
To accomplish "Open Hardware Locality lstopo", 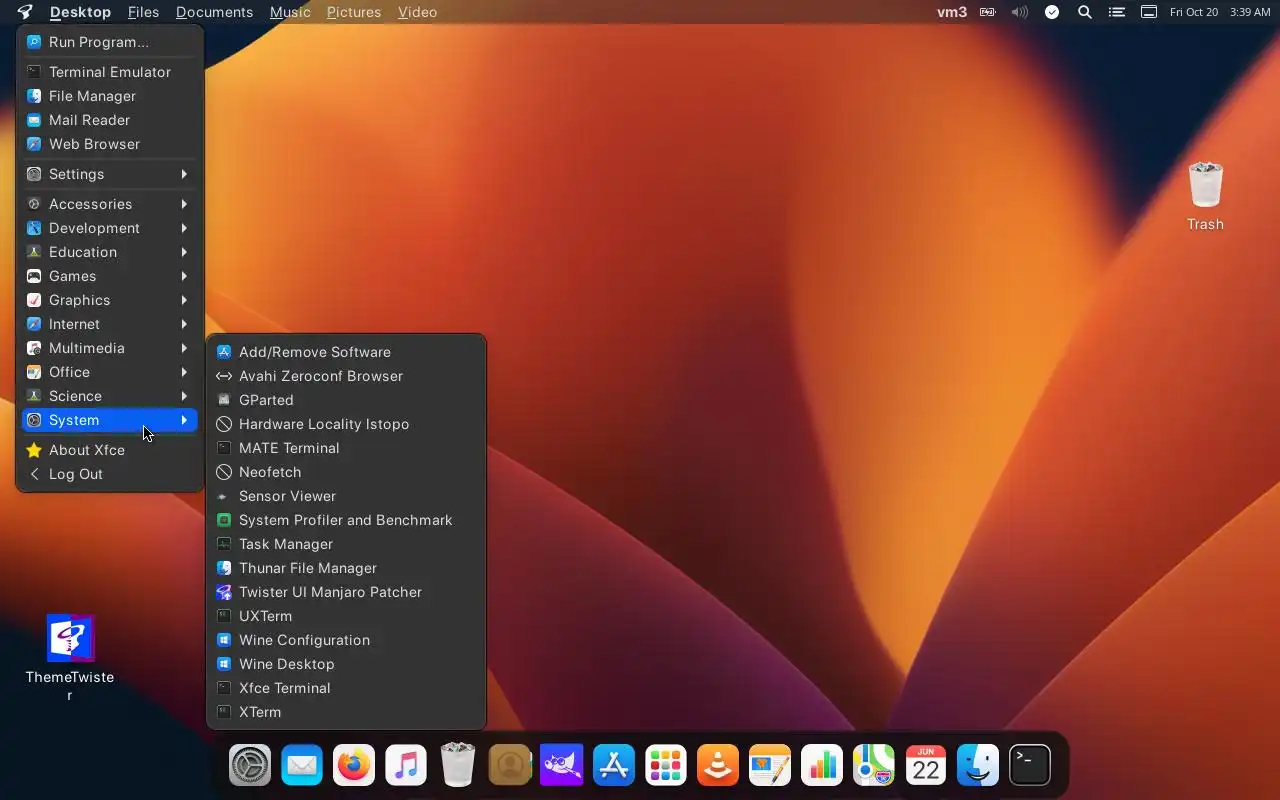I will [346, 424].
